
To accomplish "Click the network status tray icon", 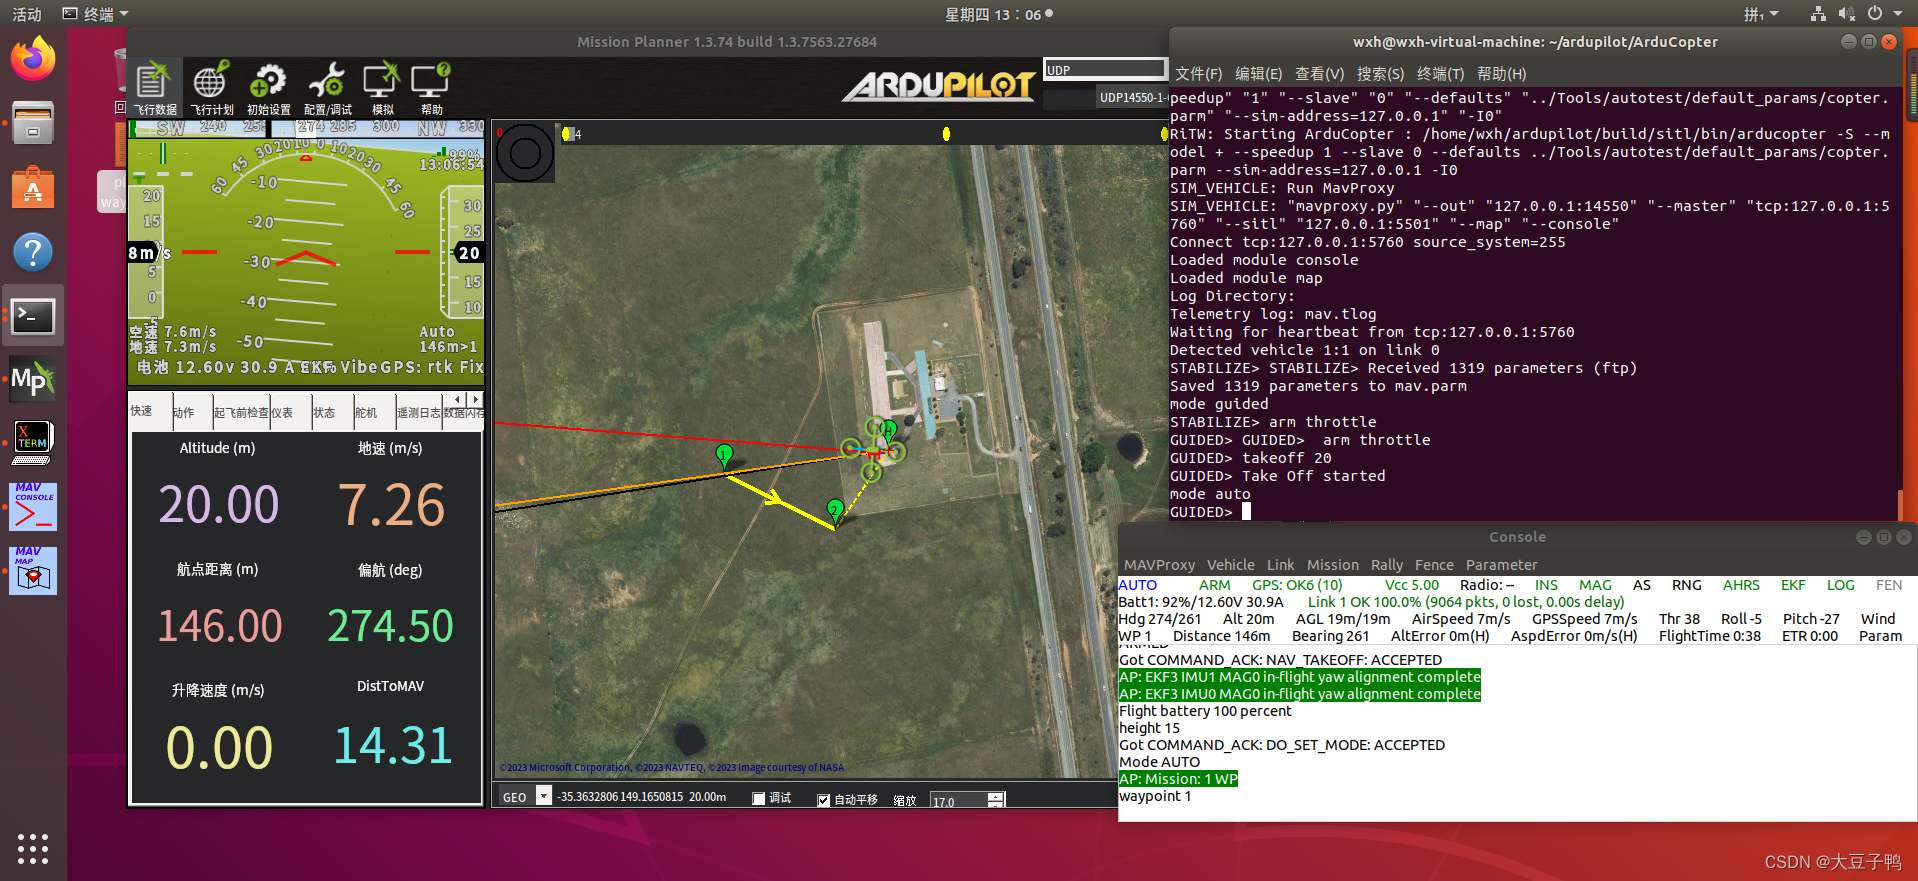I will pyautogui.click(x=1818, y=14).
